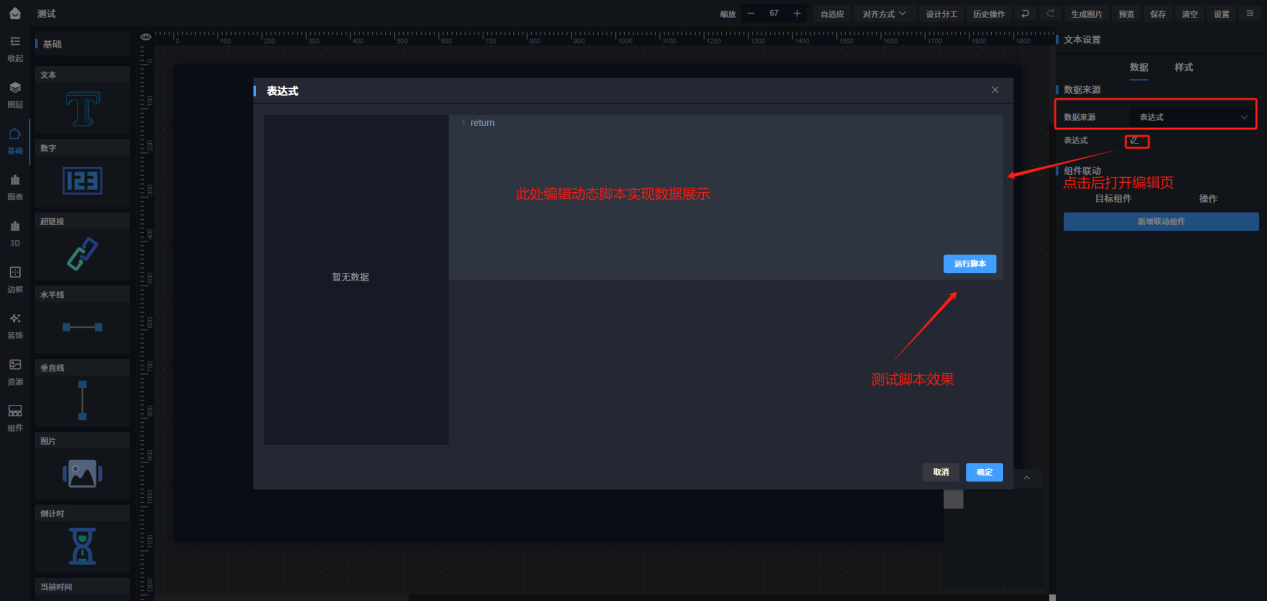Select the 基础 category in sidebar
Screen dimensions: 1267x601
[x=15, y=140]
